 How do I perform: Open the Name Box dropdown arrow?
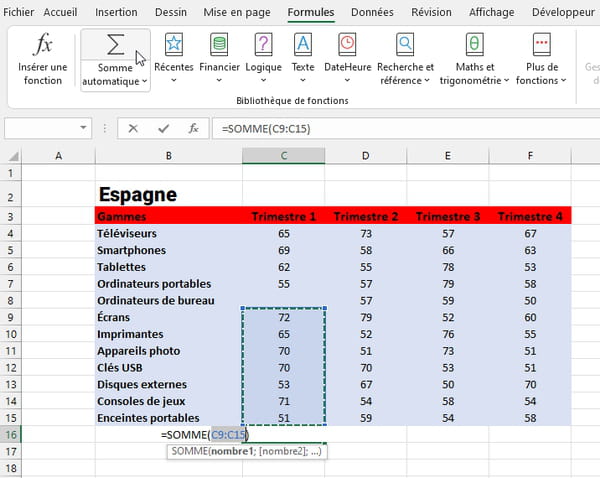[x=83, y=127]
